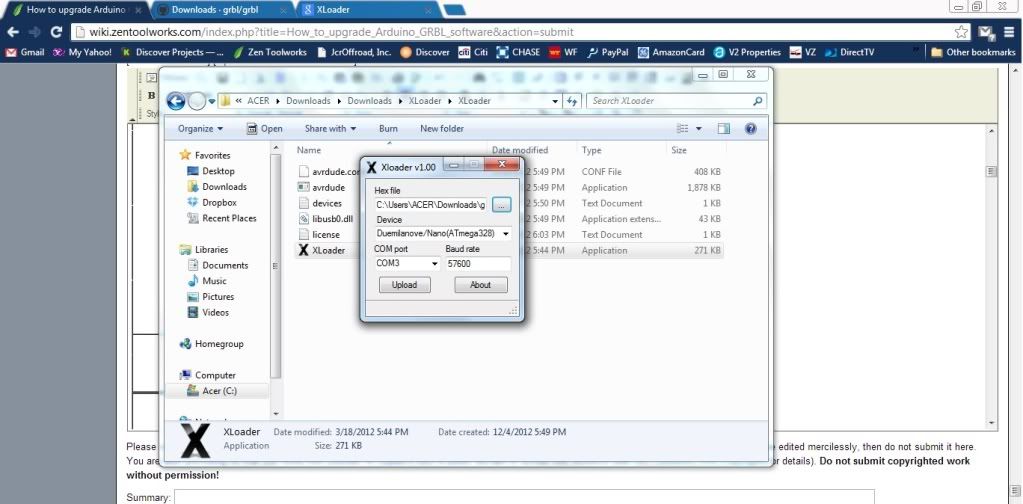Screen dimensions: 1023x504
Task: Open Downloads in the navigation pane
Action: [x=224, y=186]
